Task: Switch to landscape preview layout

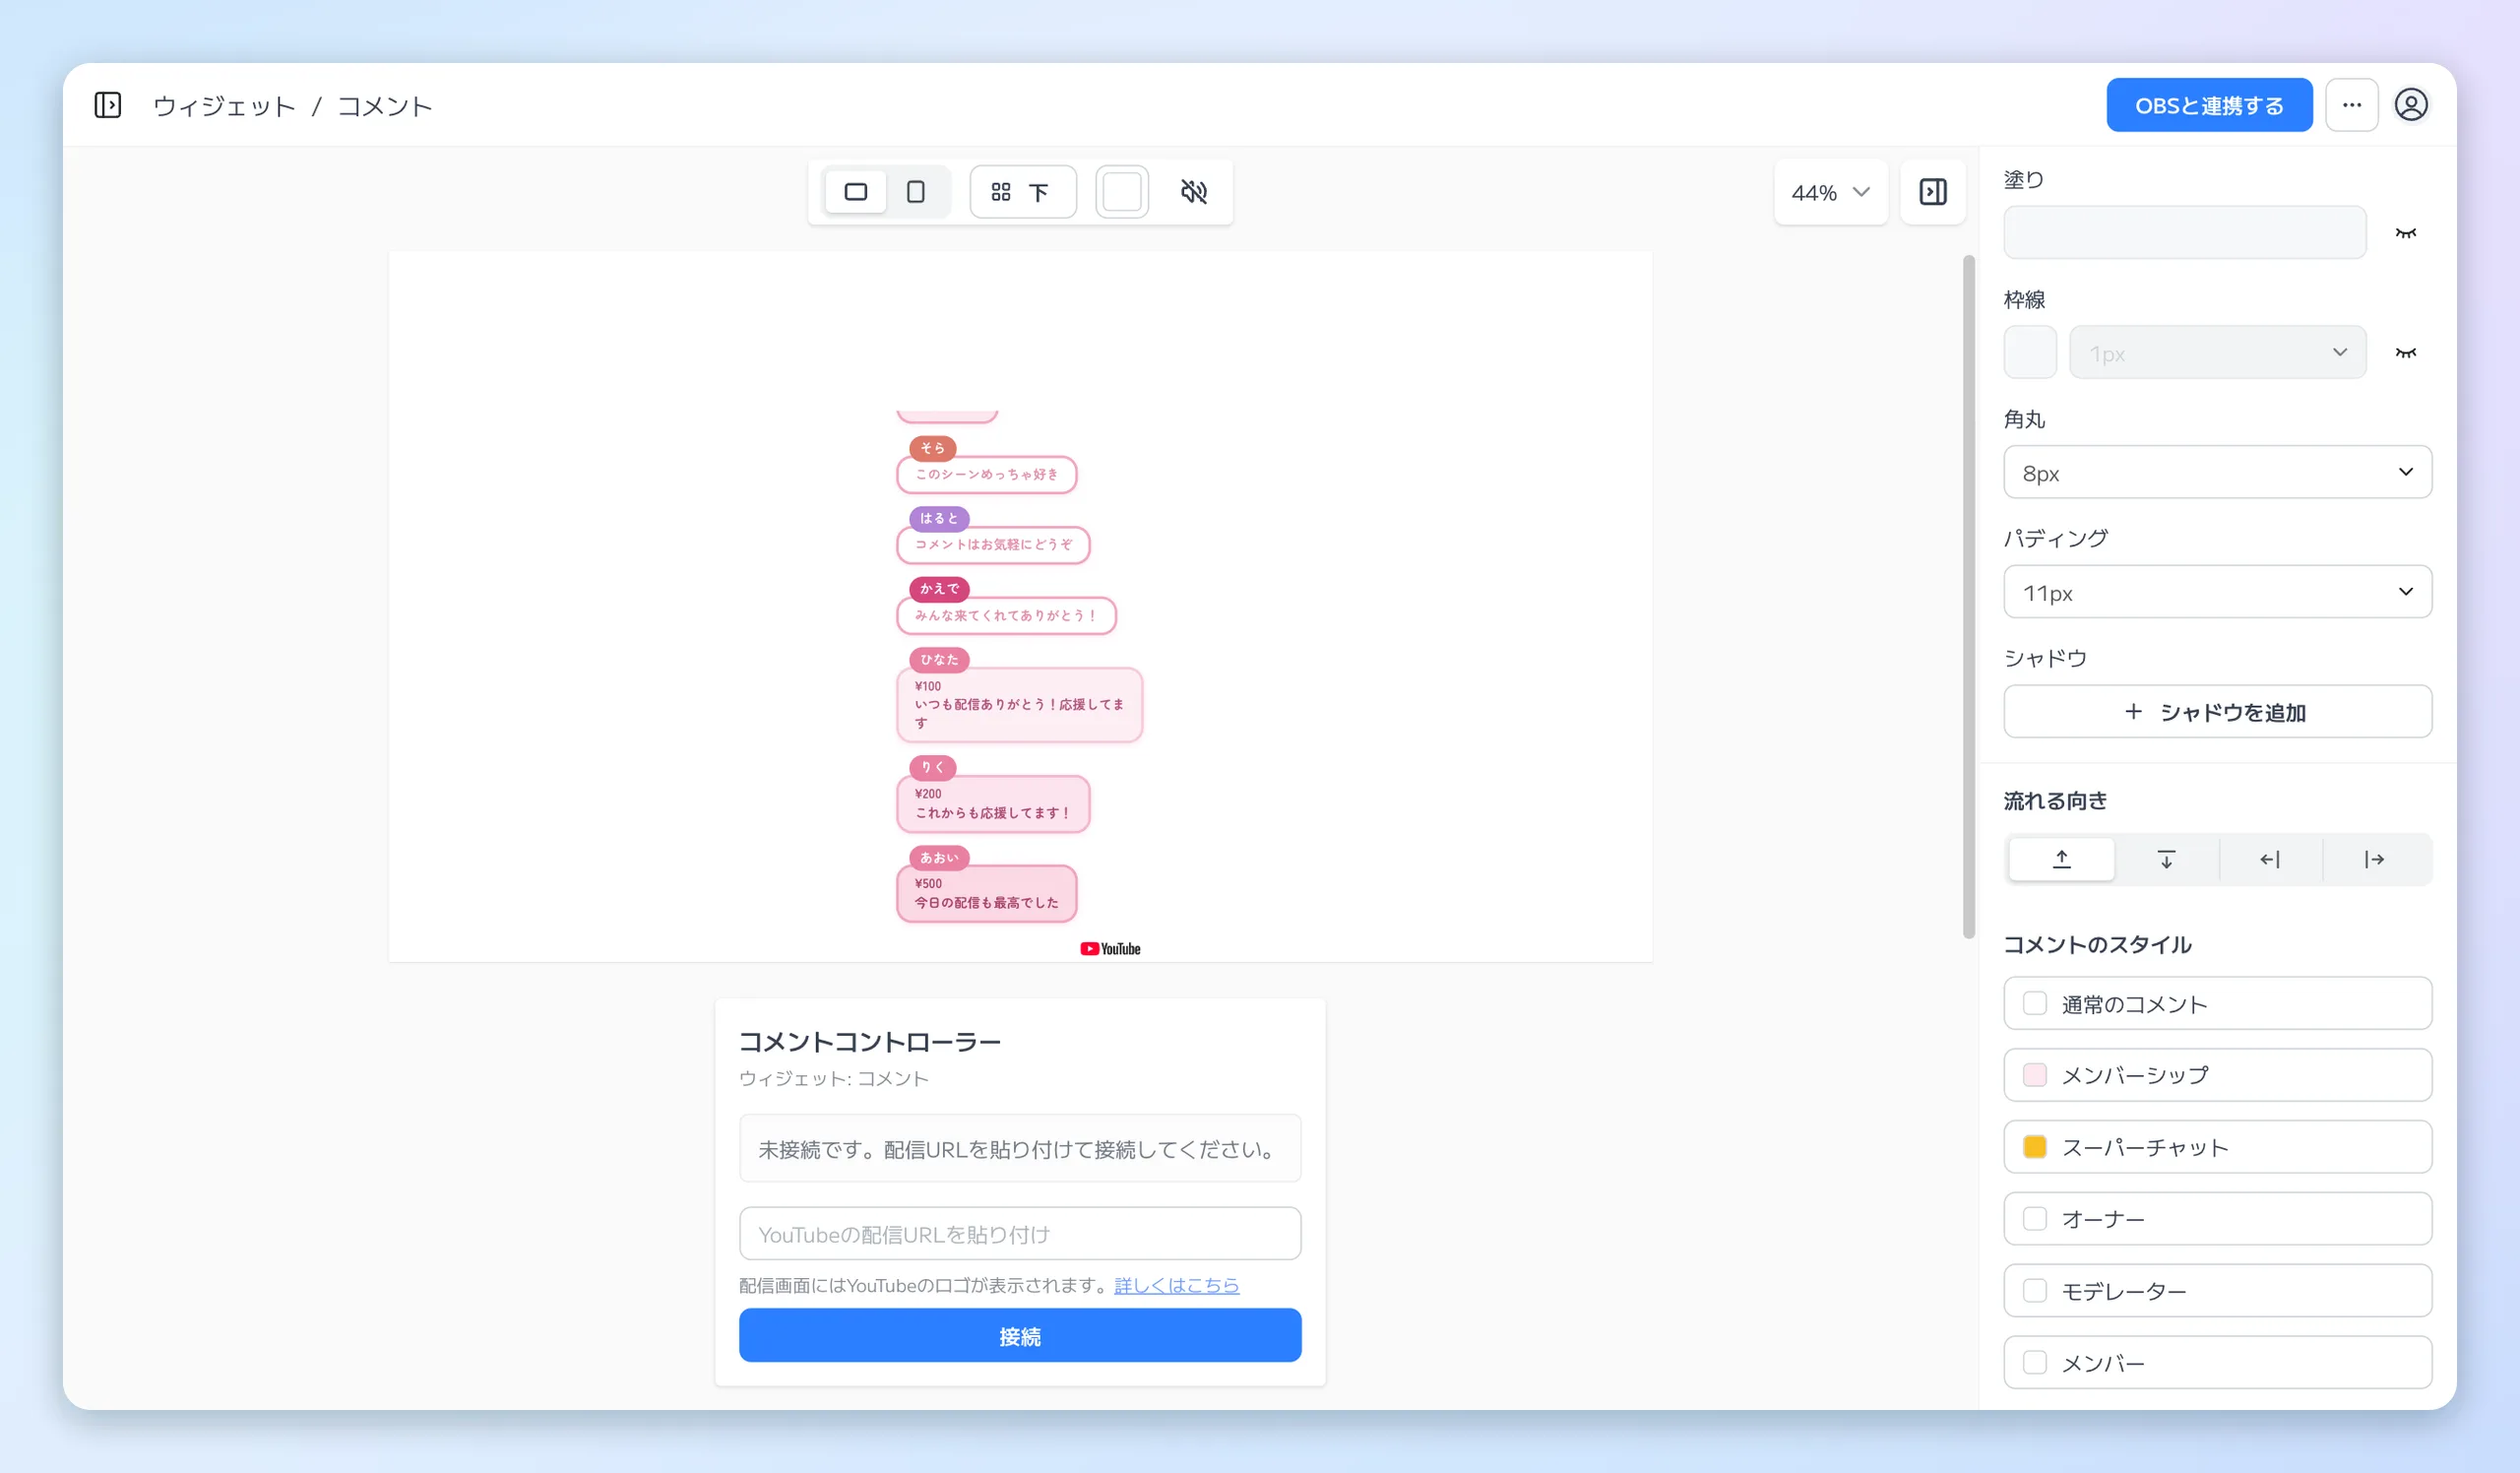Action: coord(856,192)
